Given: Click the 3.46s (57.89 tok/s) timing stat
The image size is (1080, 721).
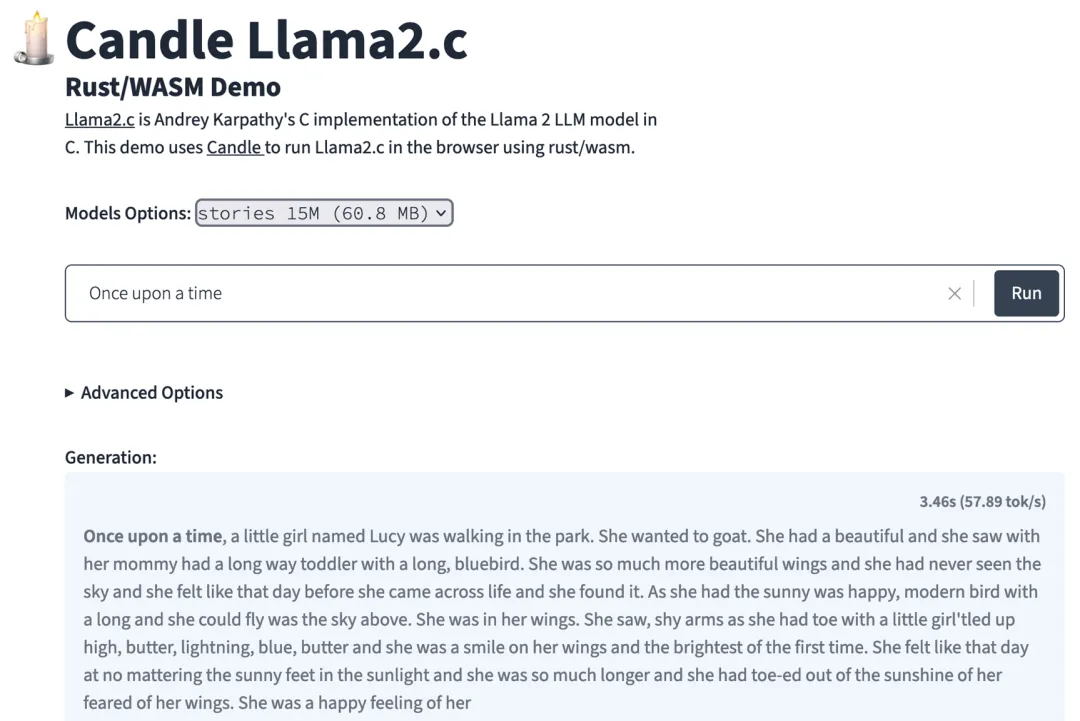Looking at the screenshot, I should click(x=982, y=502).
